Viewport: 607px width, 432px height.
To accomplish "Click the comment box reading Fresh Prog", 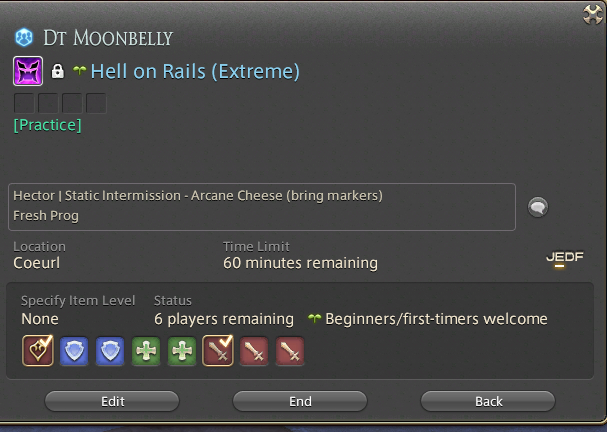I will click(x=262, y=207).
